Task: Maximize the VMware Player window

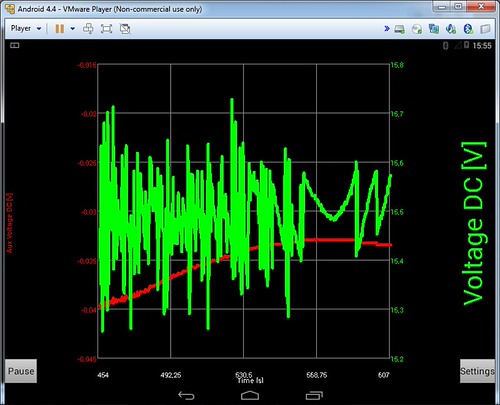Action: pos(459,7)
